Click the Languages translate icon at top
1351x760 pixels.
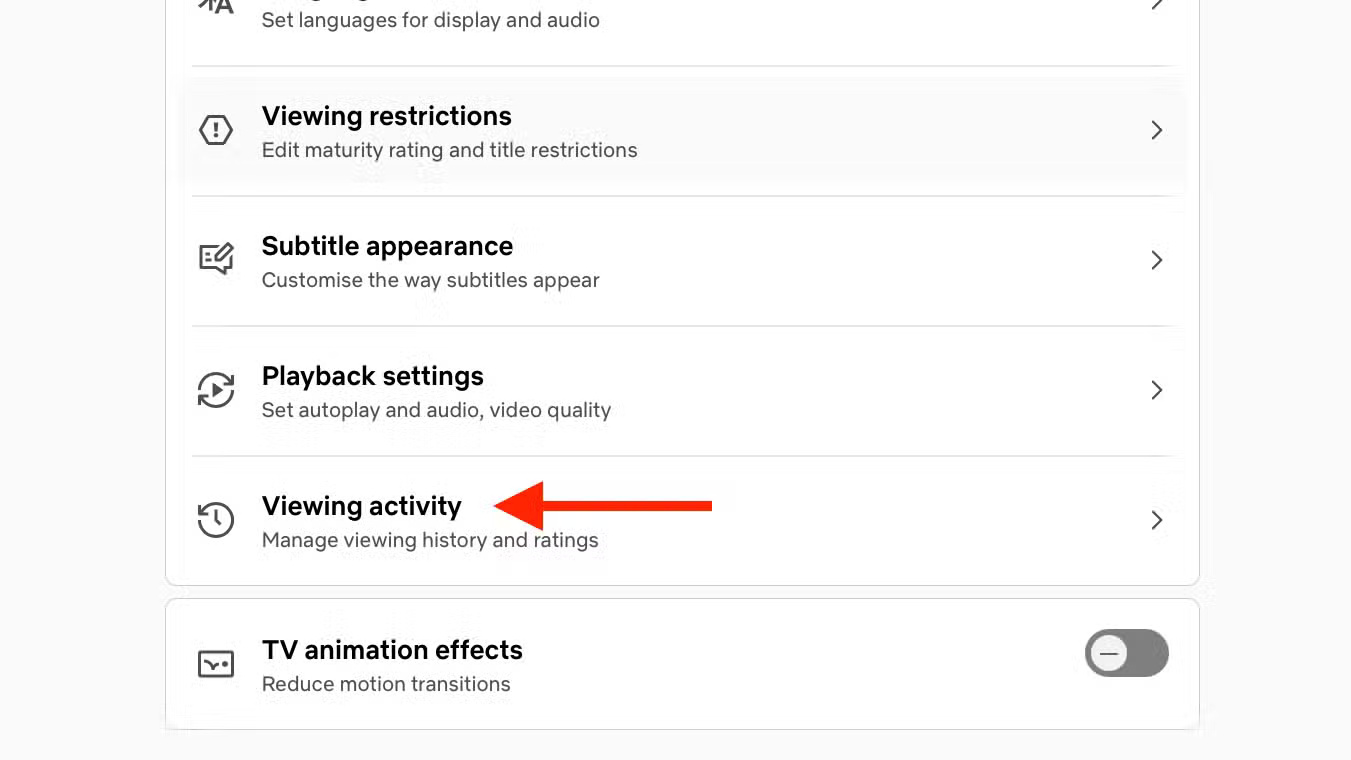(x=216, y=6)
